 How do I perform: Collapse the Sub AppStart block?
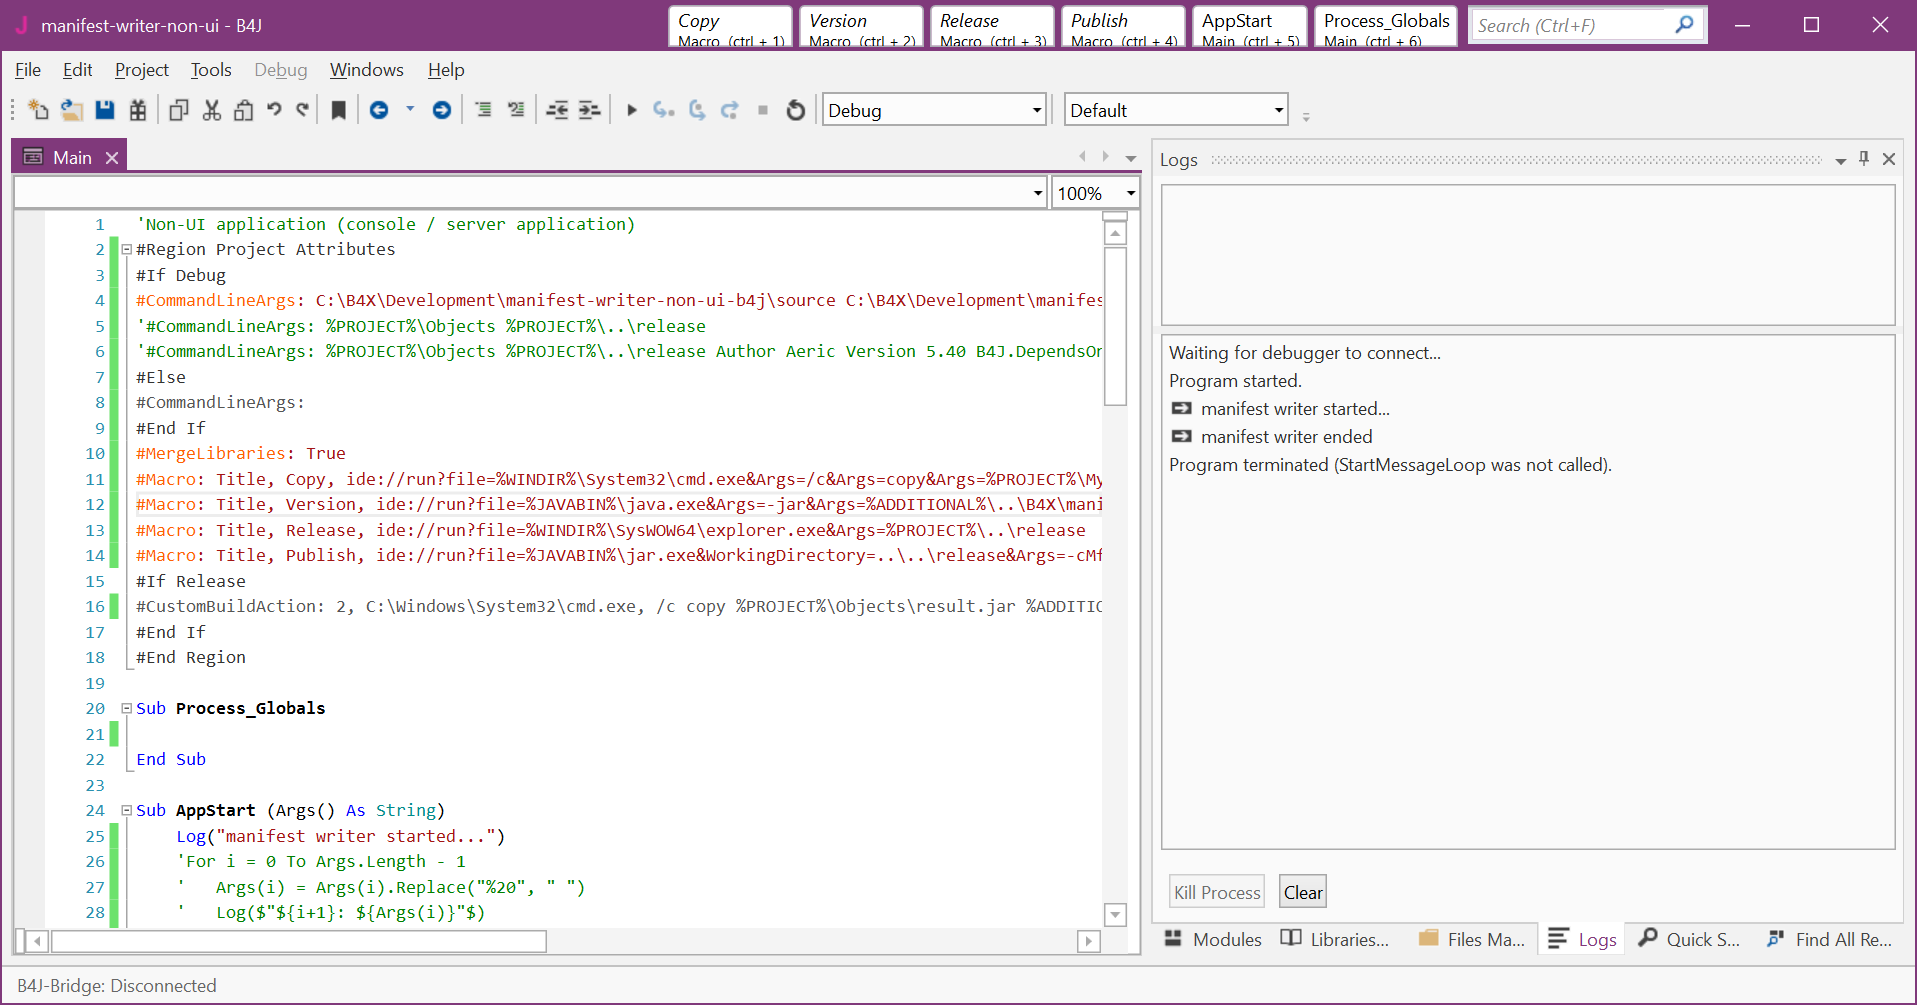[127, 810]
